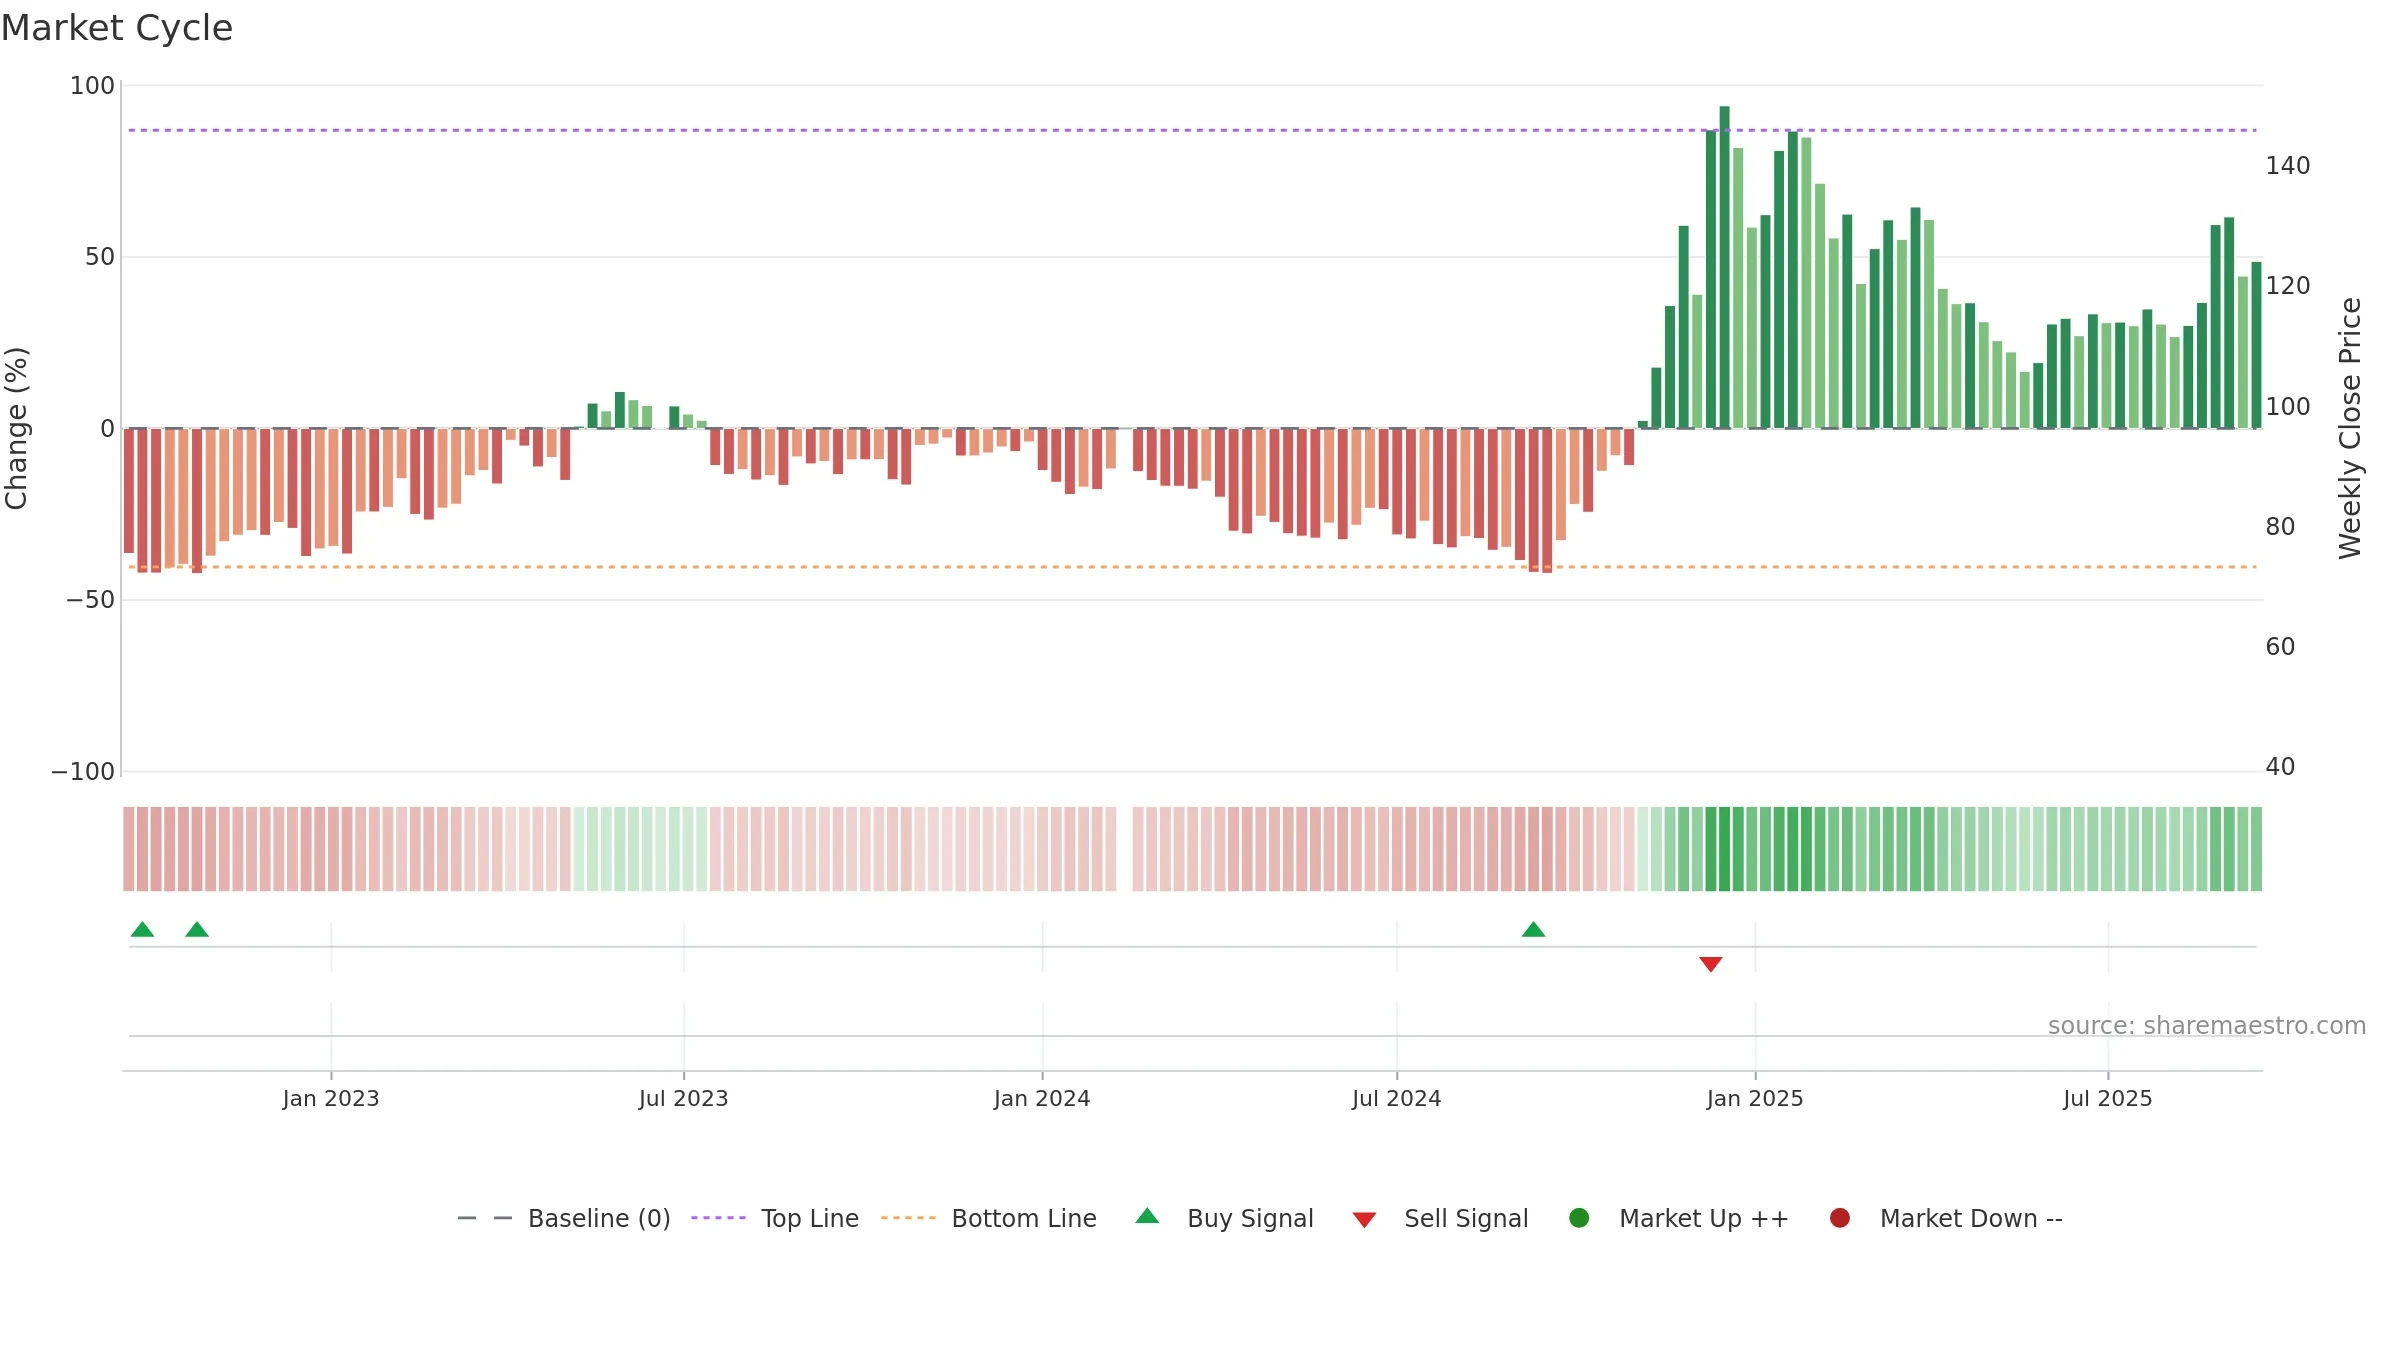This screenshot has height=1350, width=2400.
Task: Click the 100 tick on the Change axis
Action: [x=92, y=86]
